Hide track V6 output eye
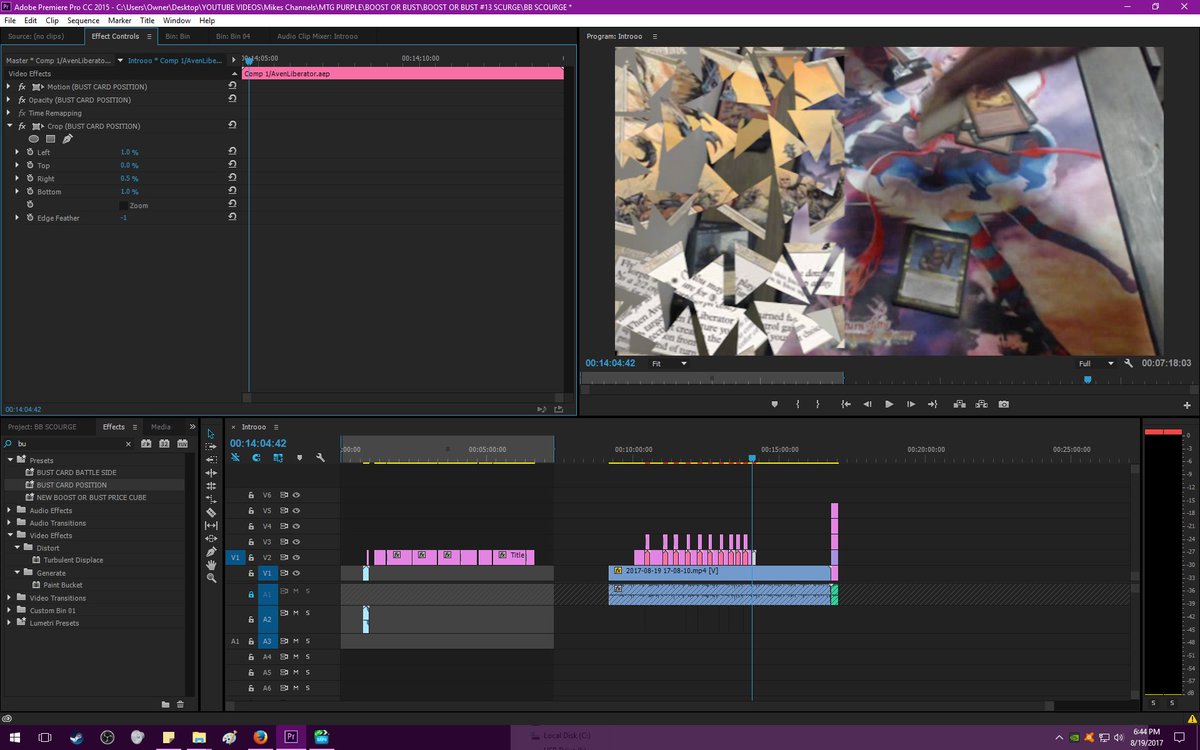1200x750 pixels. [x=297, y=495]
